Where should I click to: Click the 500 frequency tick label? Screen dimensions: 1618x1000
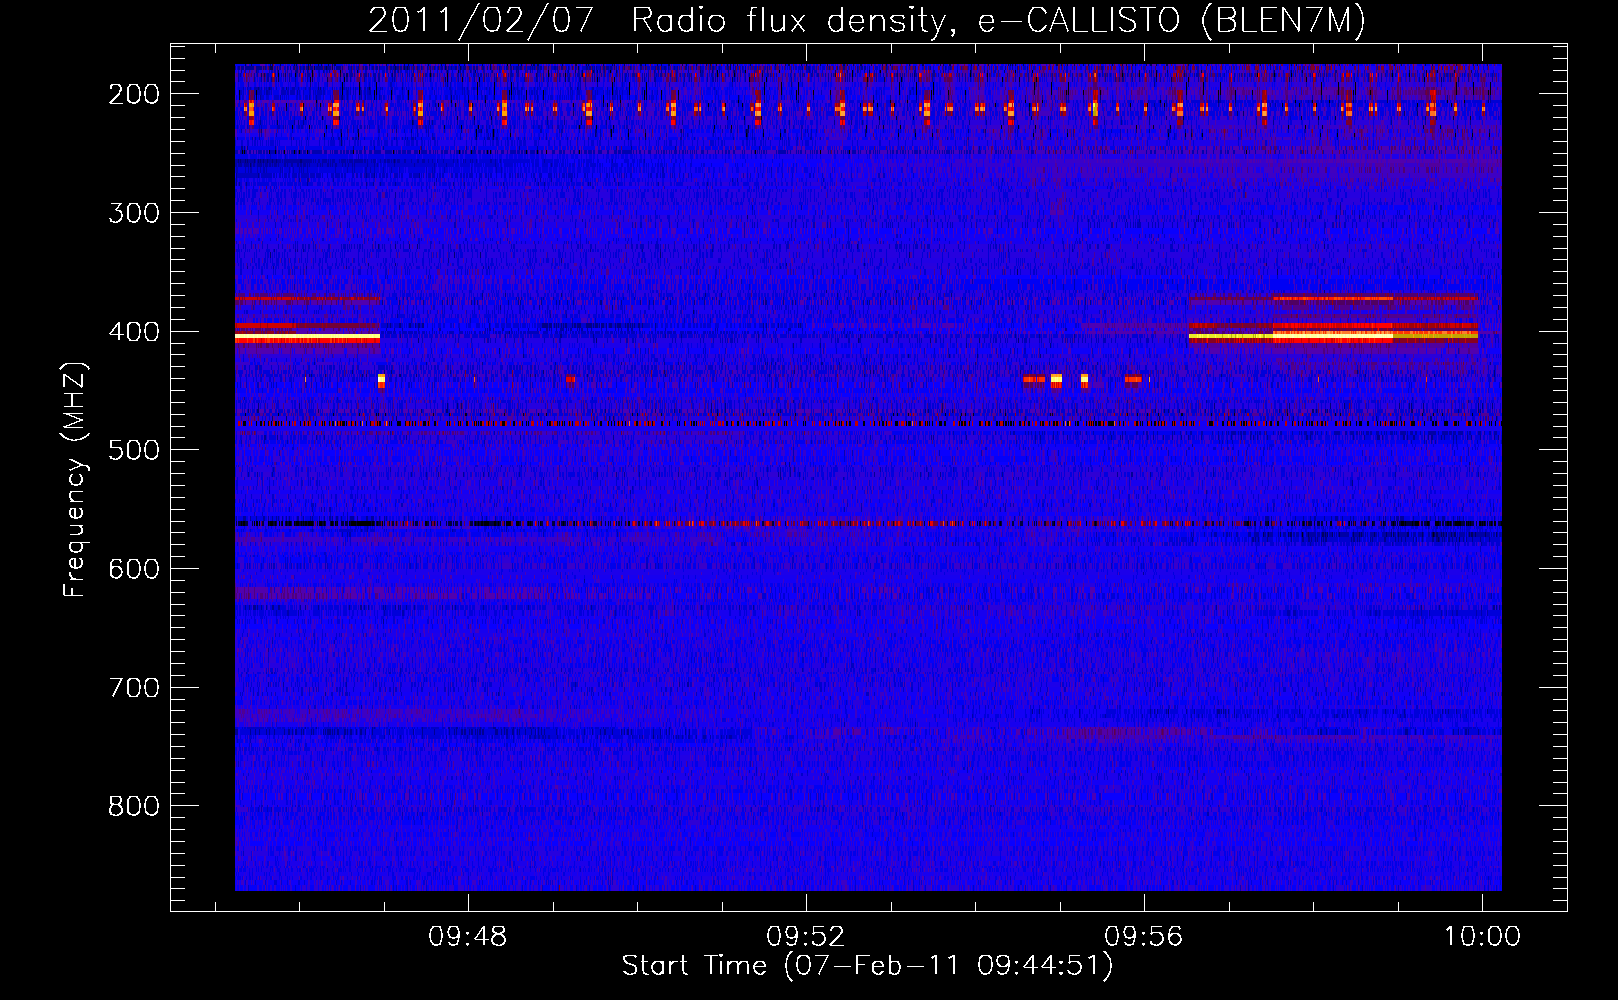(x=133, y=450)
